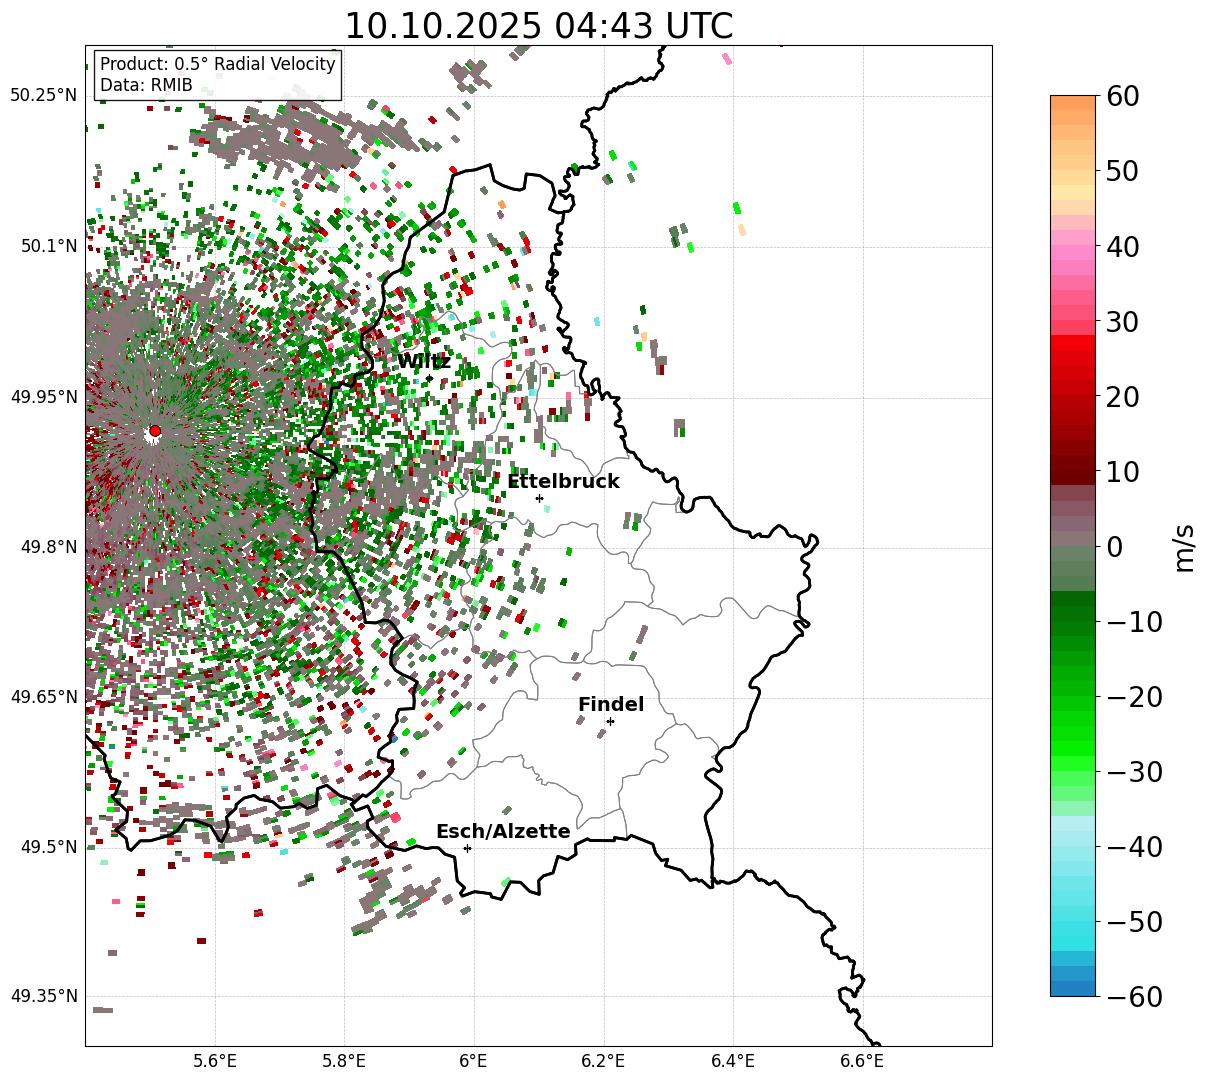Image resolution: width=1207 pixels, height=1081 pixels.
Task: Click the title 10.10.2025 04:43 UTC
Action: click(538, 26)
